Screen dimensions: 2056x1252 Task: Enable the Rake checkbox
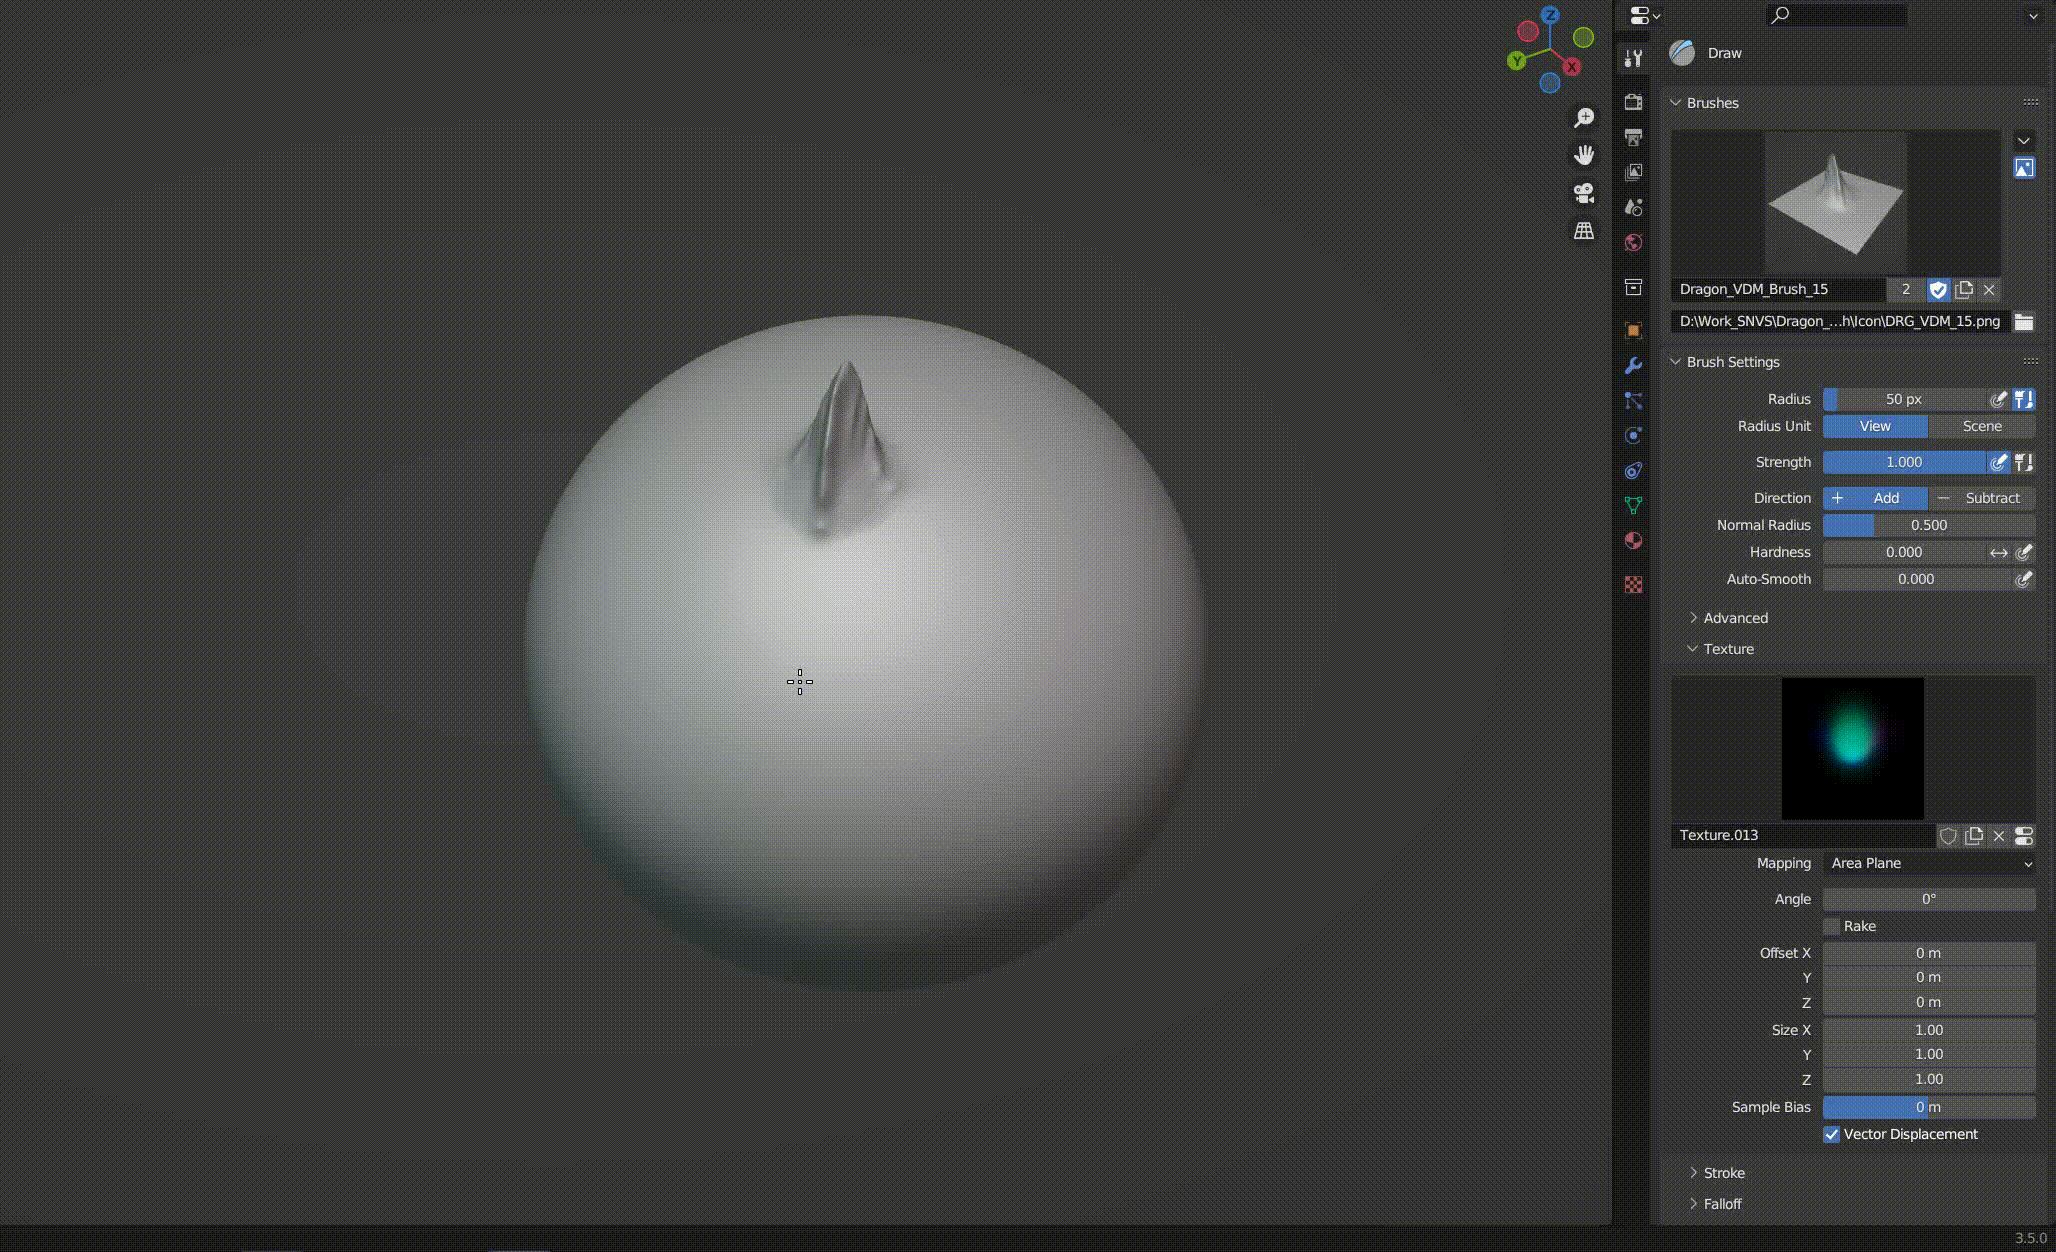pyautogui.click(x=1835, y=926)
